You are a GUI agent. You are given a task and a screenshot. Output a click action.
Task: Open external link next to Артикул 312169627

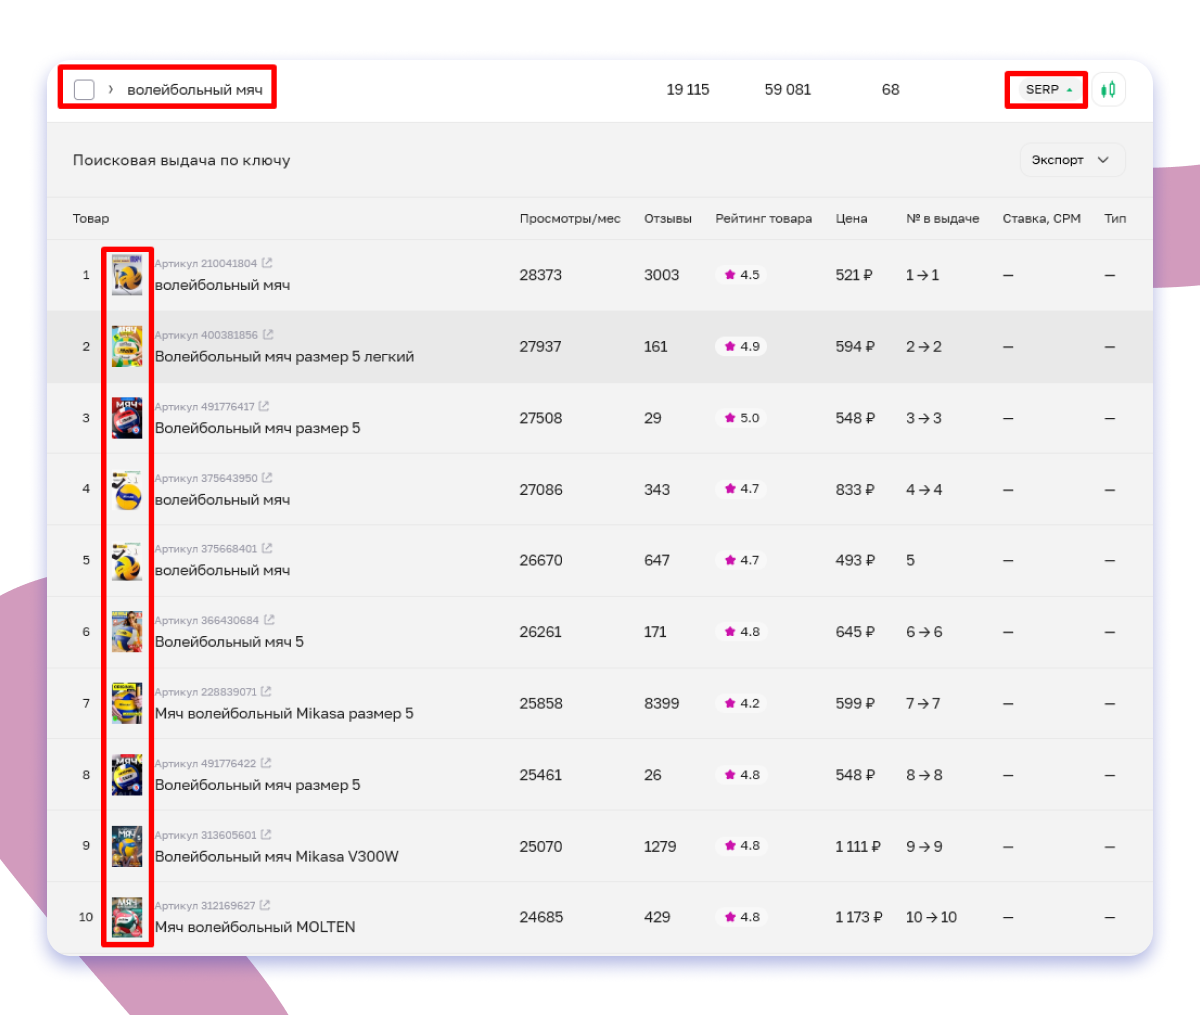pos(265,905)
